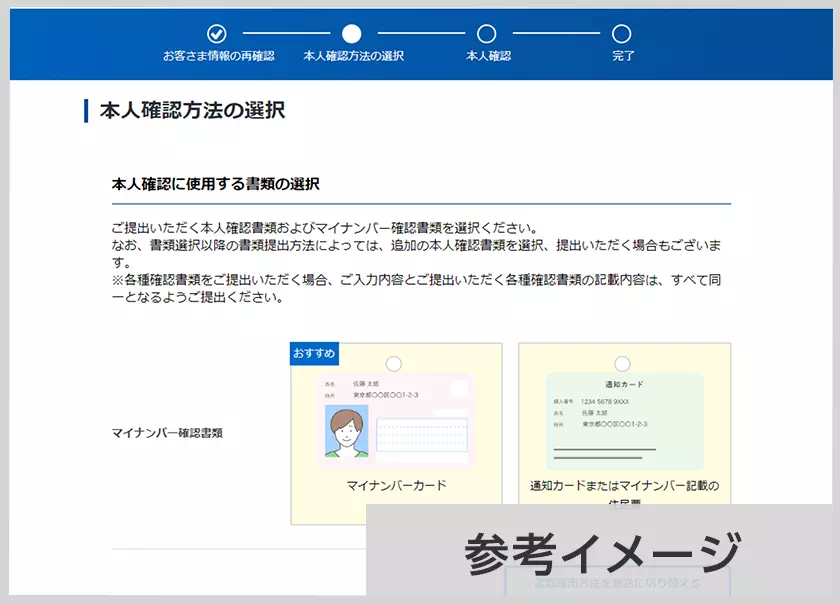Viewport: 840px width, 604px height.
Task: Click the 完了 step label
Action: click(623, 56)
